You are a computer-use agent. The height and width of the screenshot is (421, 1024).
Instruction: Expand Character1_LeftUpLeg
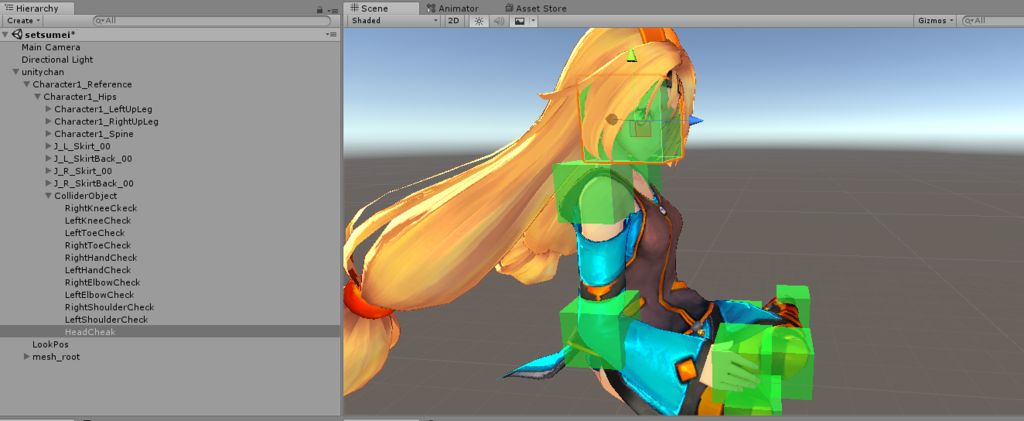tap(48, 109)
